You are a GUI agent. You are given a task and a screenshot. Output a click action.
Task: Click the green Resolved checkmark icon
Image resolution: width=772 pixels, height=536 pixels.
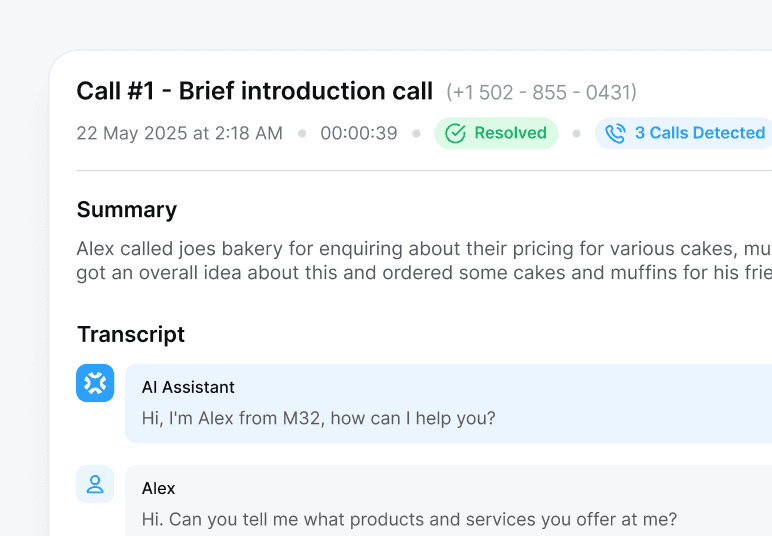tap(456, 133)
